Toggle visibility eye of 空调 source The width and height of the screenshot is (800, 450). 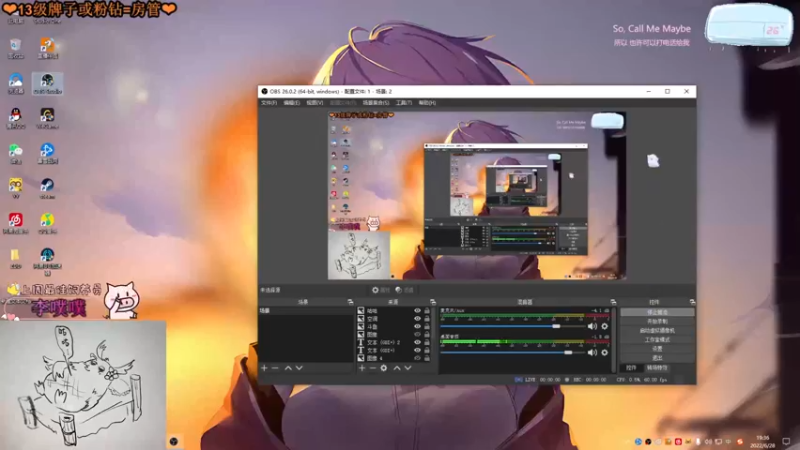[417, 318]
